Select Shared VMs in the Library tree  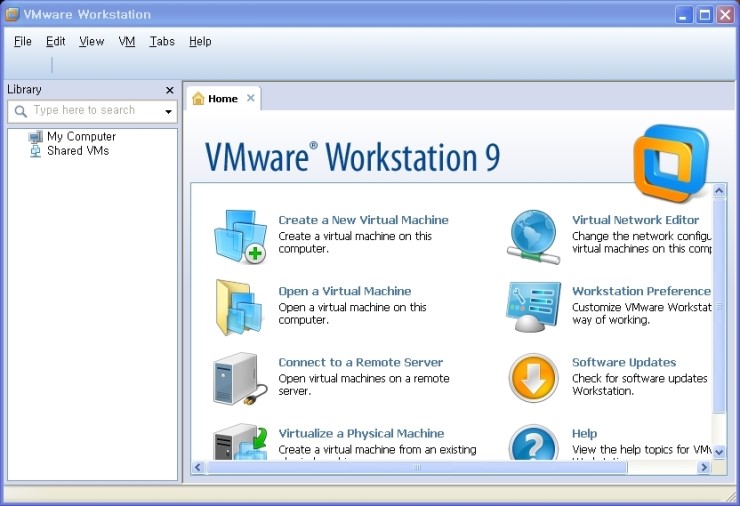click(x=77, y=151)
